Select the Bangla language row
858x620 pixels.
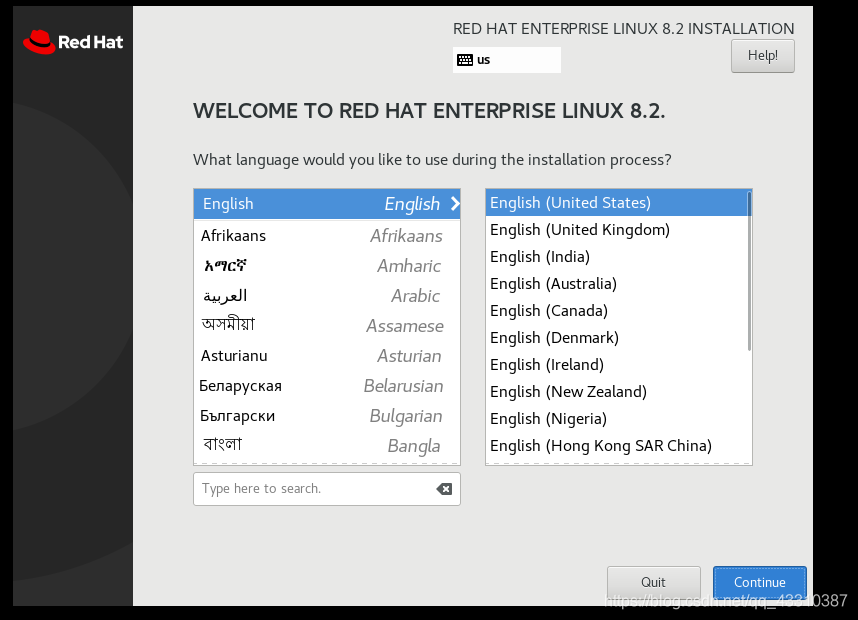click(x=327, y=446)
